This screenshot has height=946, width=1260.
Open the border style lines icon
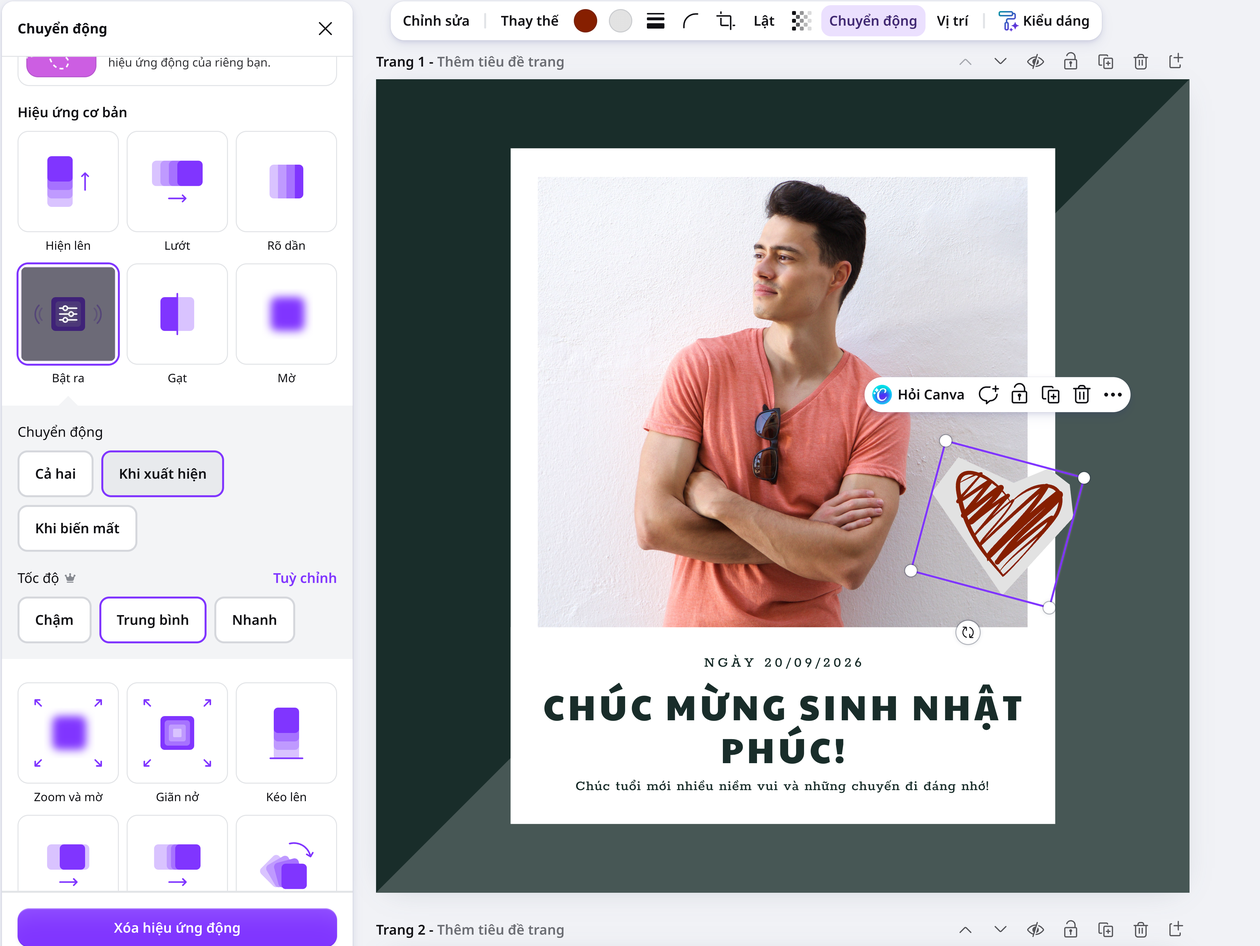coord(656,21)
